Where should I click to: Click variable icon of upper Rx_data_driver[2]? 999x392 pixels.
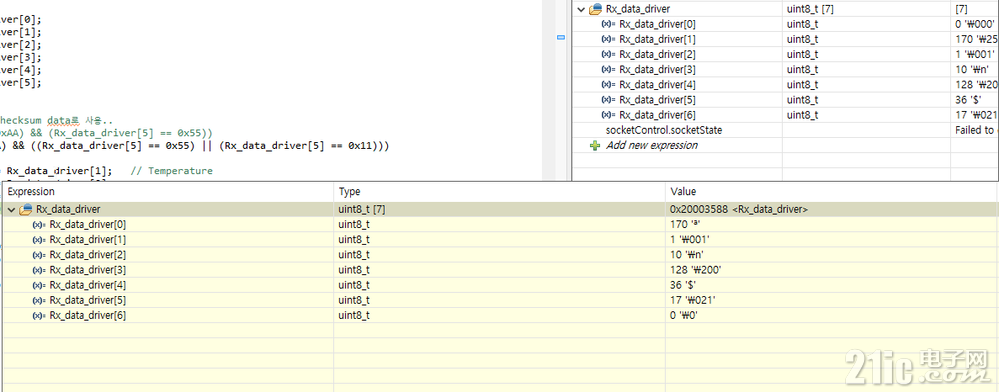pos(608,54)
